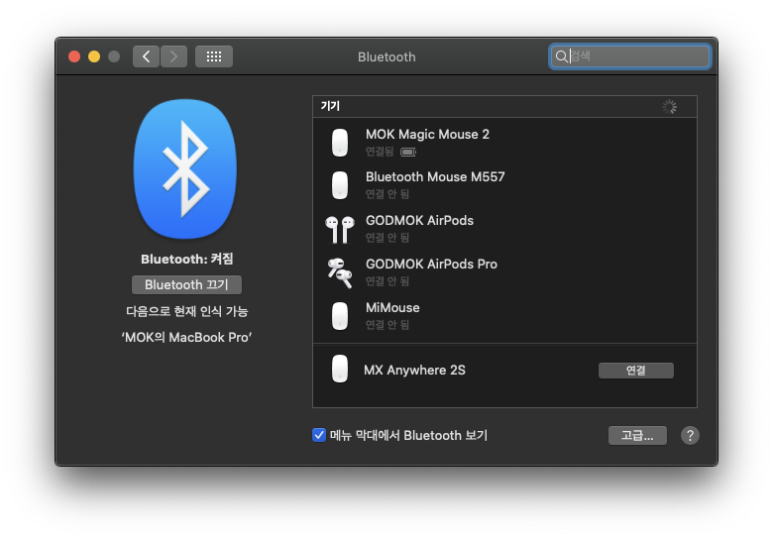Screen dimensions: 773x539
Task: Go forward with the right chevron button
Action: tap(174, 57)
